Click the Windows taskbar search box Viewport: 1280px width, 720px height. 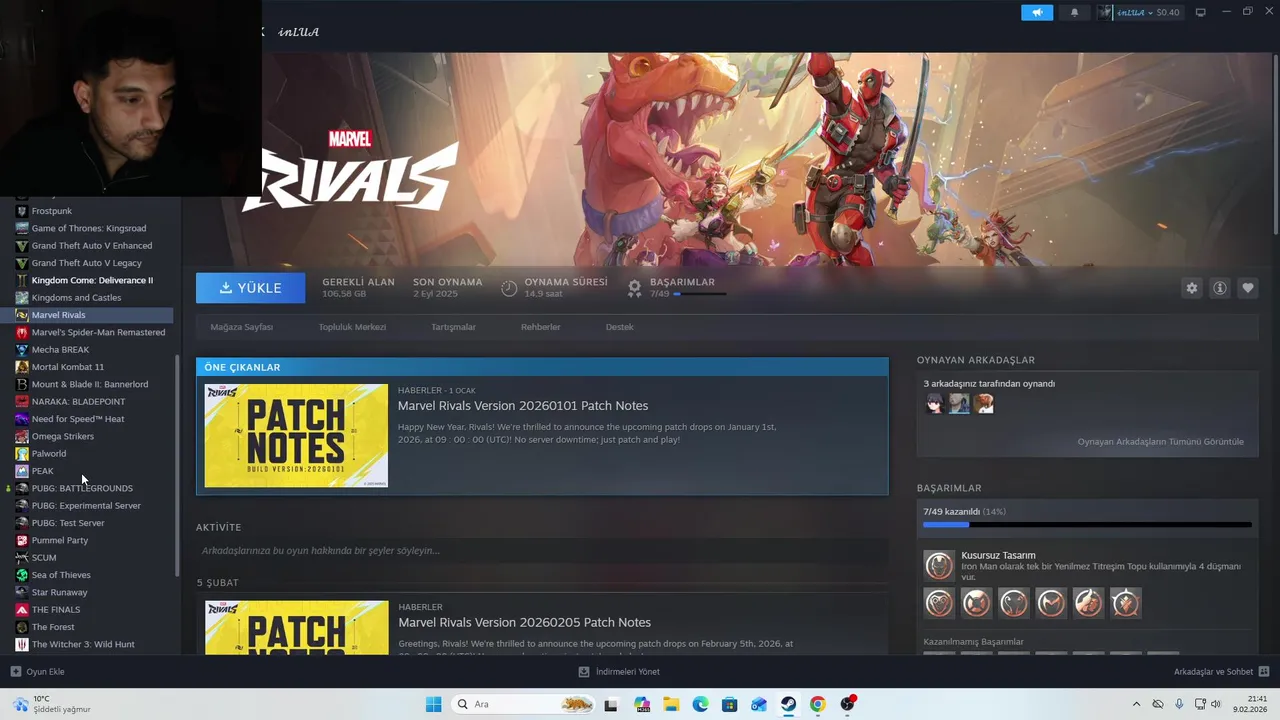pyautogui.click(x=522, y=704)
